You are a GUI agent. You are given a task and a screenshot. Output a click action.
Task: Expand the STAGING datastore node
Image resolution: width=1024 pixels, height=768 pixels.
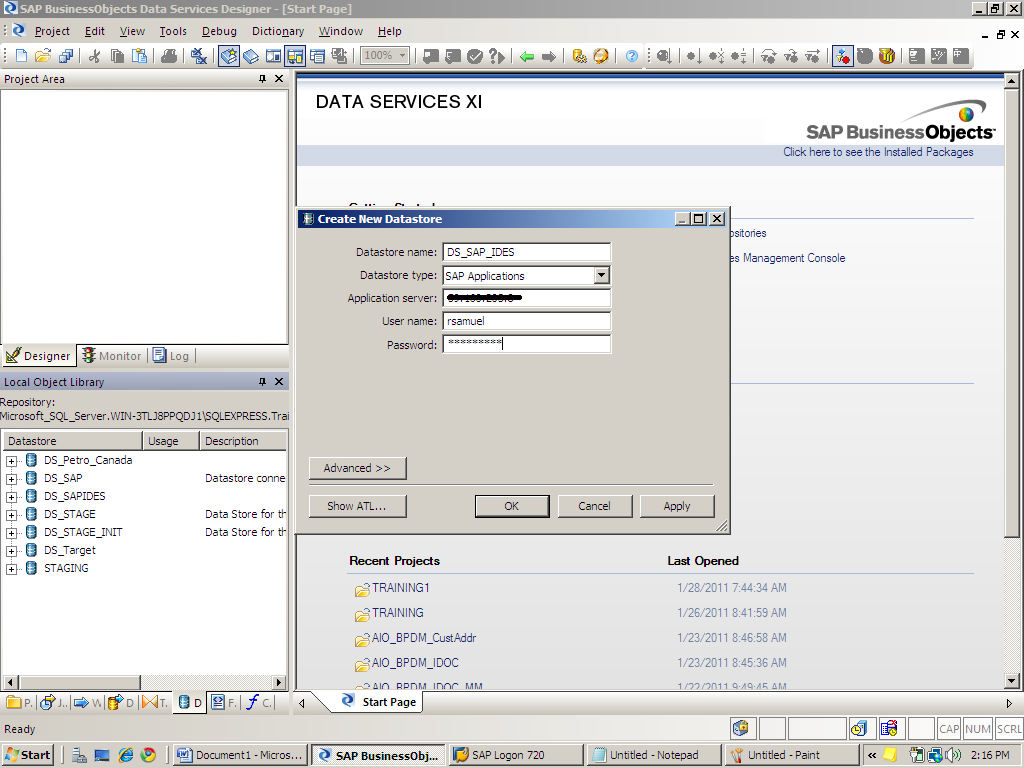click(x=11, y=569)
